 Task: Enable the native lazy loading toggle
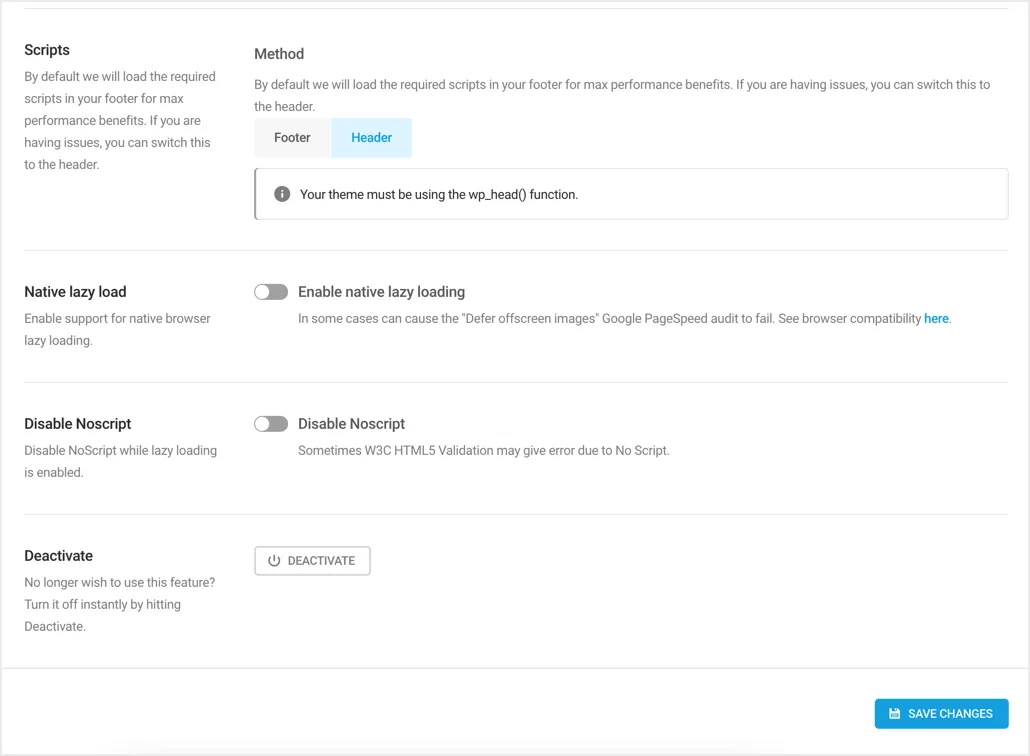coord(271,292)
